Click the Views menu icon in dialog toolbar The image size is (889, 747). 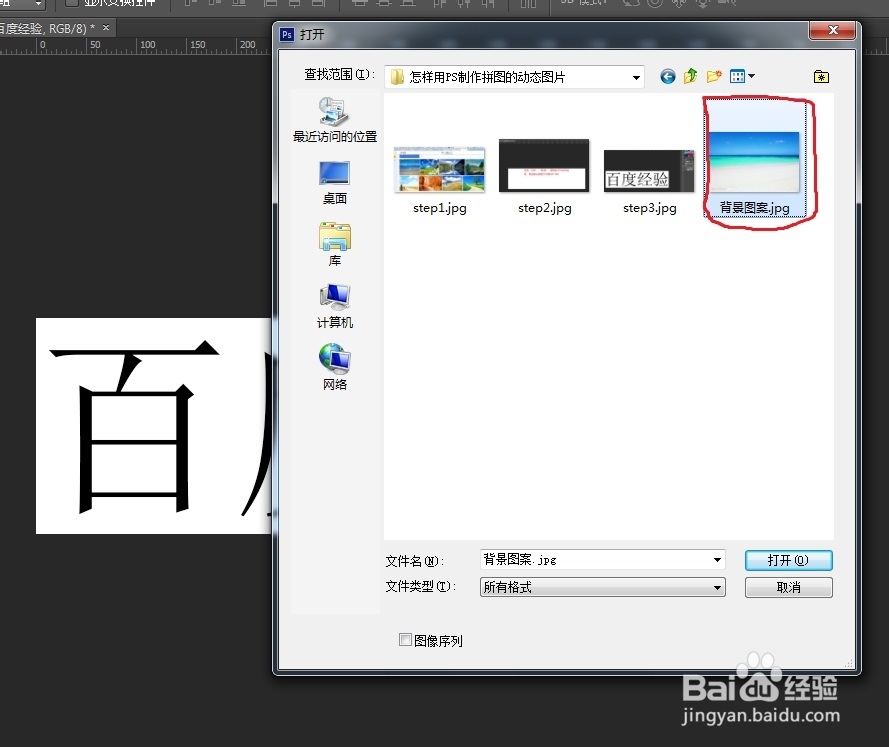click(736, 76)
